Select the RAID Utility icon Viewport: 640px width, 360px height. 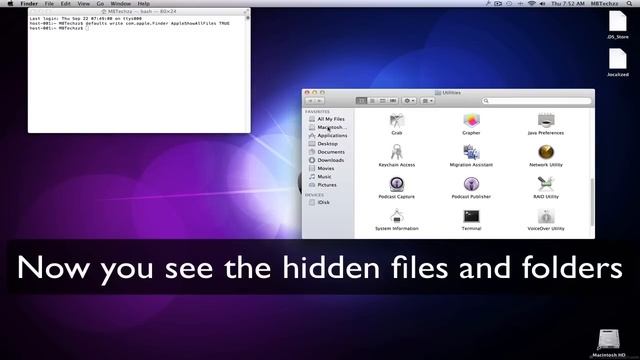click(546, 184)
